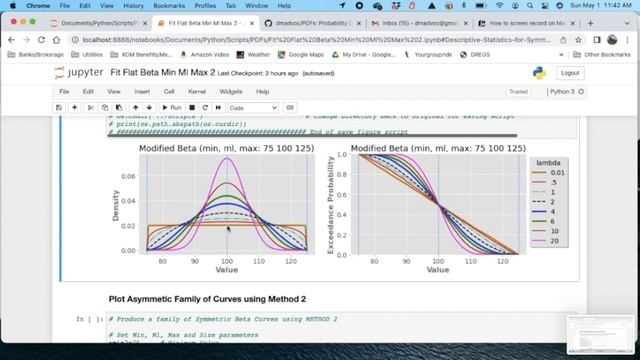
Task: Expand the tab search chevron
Action: (x=627, y=23)
